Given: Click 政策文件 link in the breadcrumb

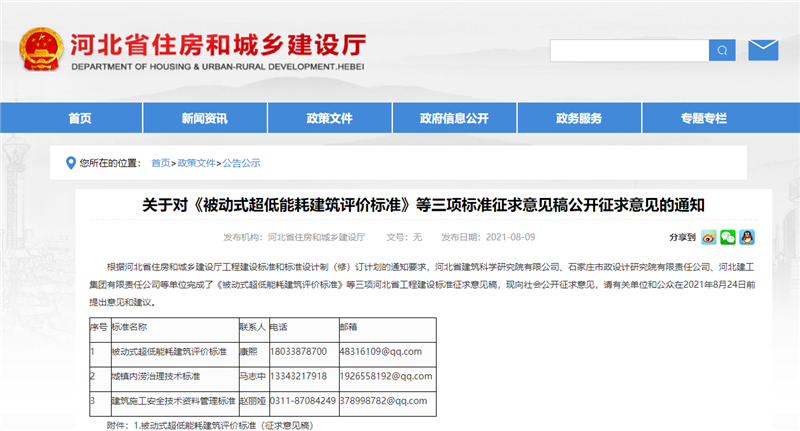Looking at the screenshot, I should pos(197,162).
